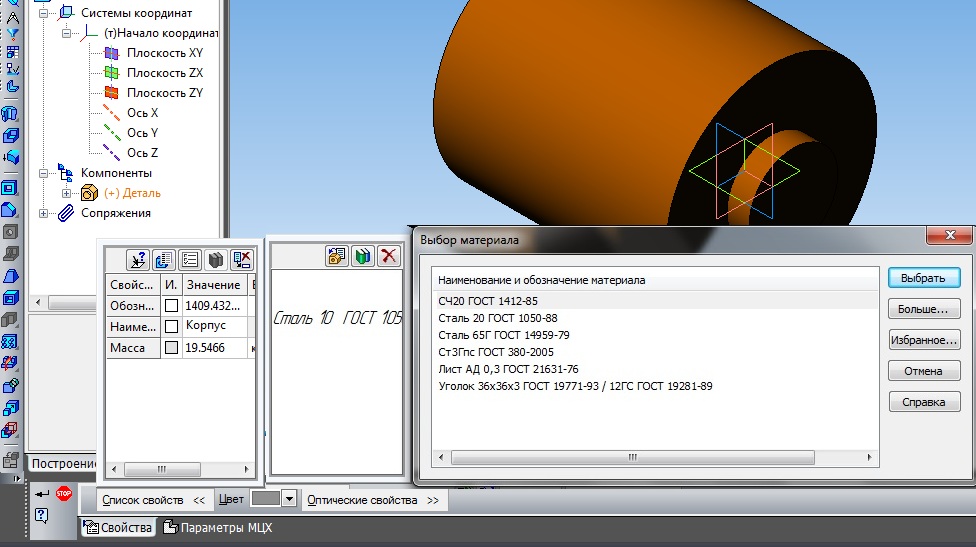
Task: Click the Системы координат tree icon
Action: 66,12
